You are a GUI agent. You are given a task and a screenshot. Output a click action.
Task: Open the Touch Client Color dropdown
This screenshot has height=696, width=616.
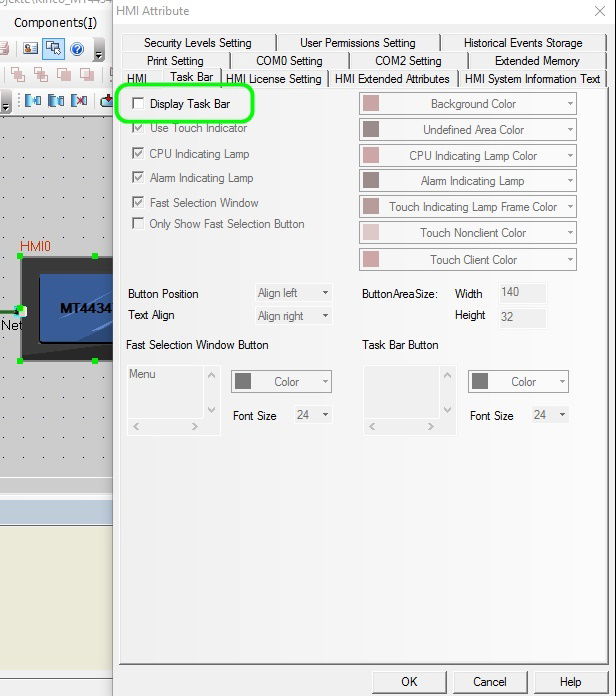click(468, 259)
